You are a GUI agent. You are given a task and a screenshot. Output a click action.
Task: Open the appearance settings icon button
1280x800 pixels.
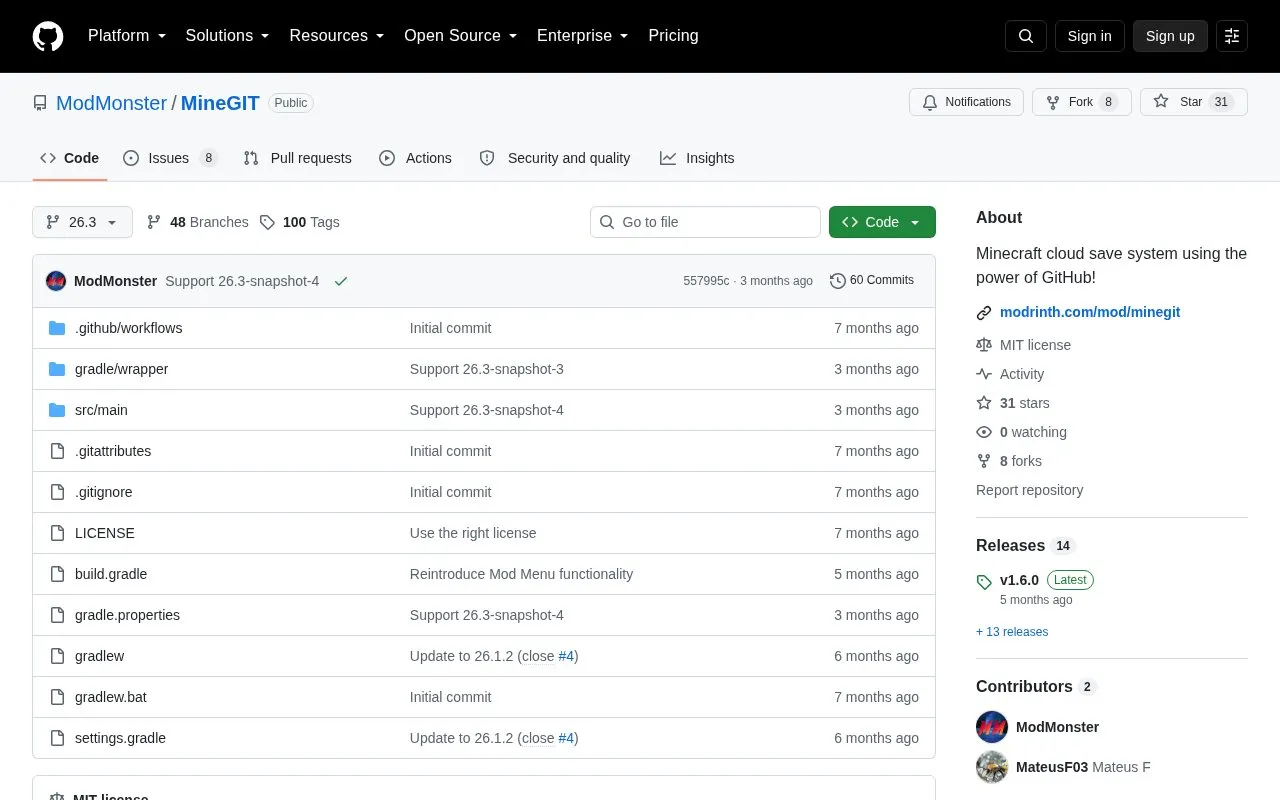1232,36
